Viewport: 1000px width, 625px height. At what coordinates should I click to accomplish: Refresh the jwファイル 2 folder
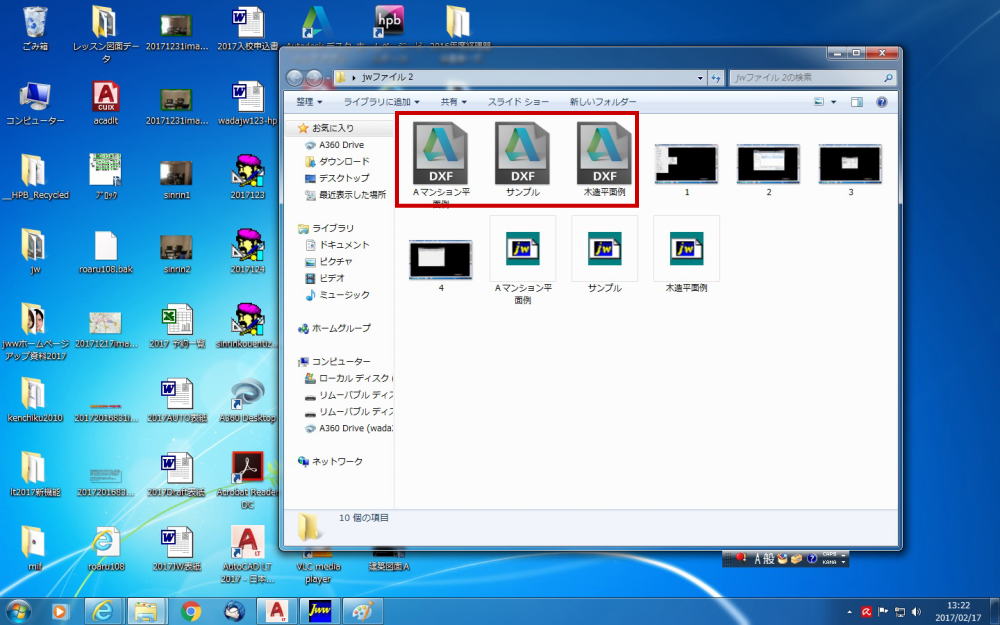[716, 78]
